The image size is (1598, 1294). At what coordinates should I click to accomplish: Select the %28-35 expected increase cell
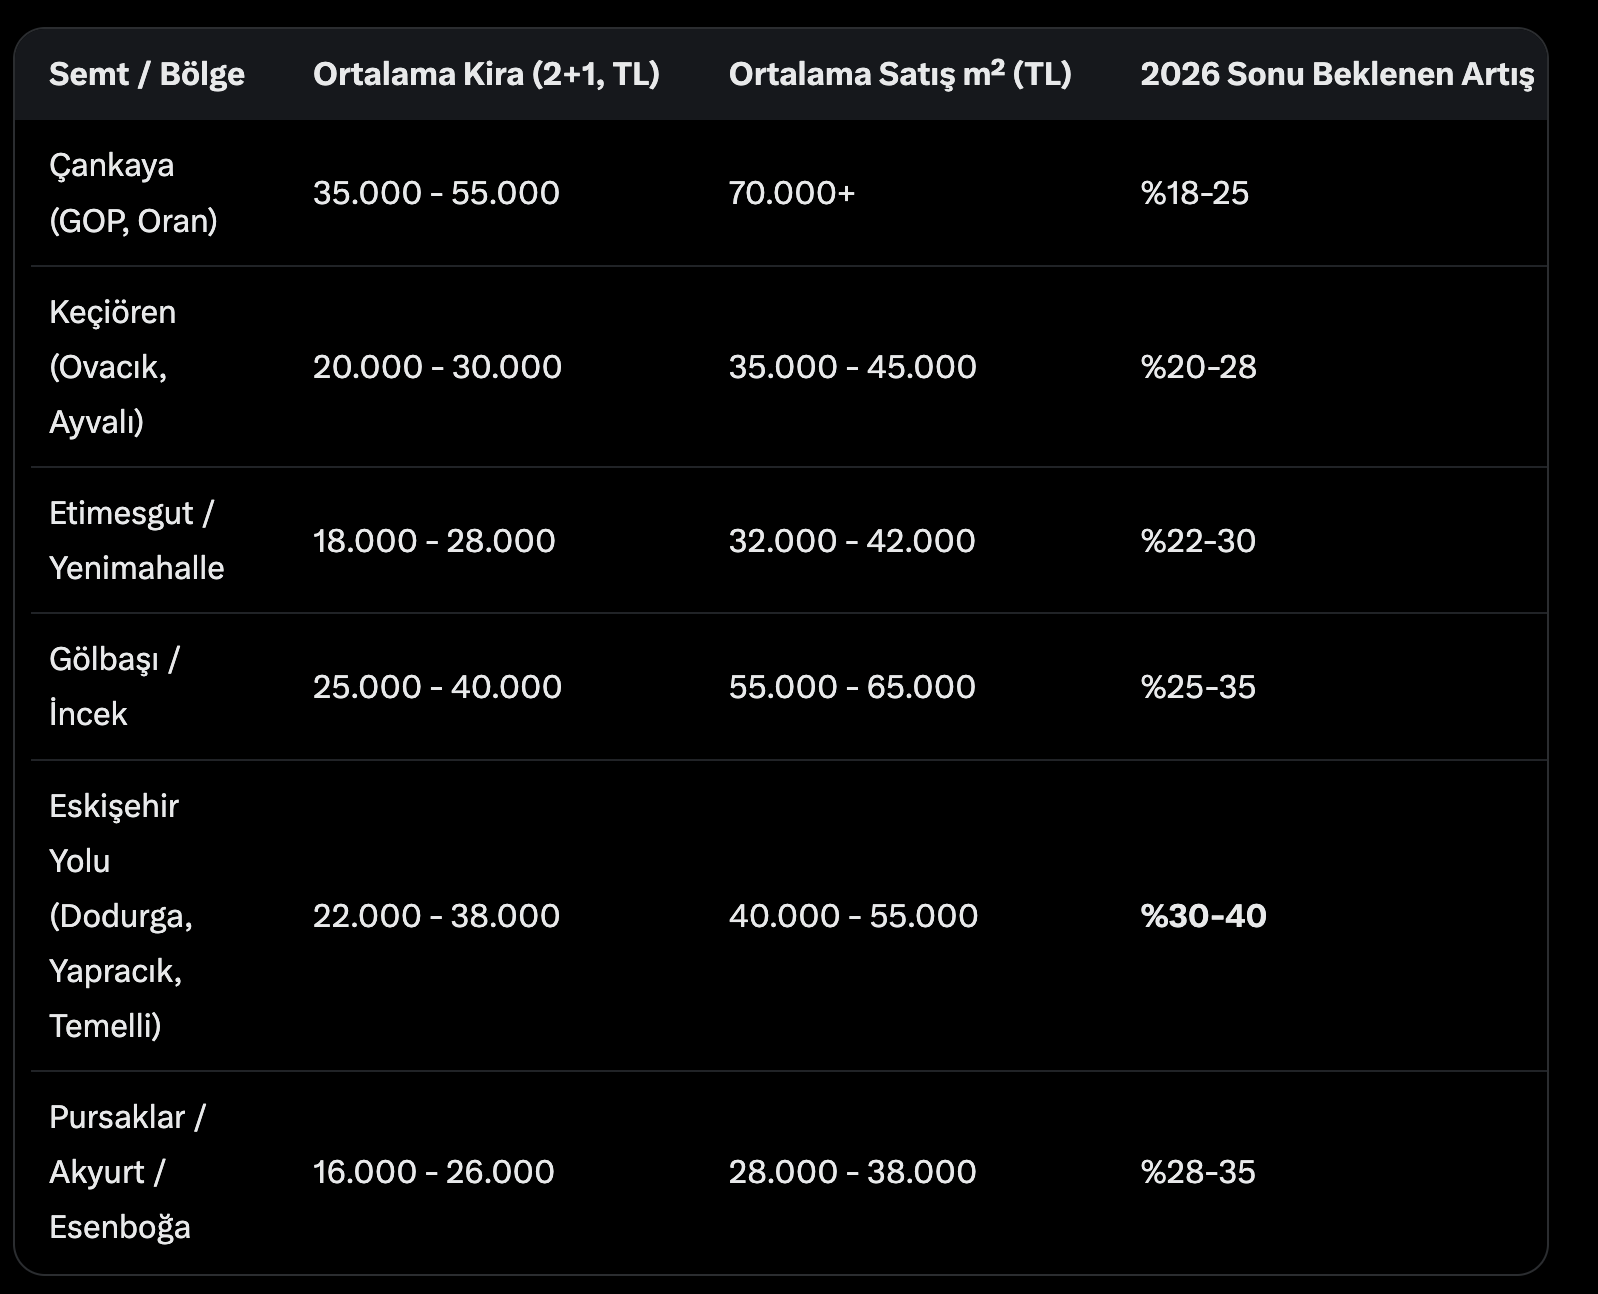click(1198, 1171)
